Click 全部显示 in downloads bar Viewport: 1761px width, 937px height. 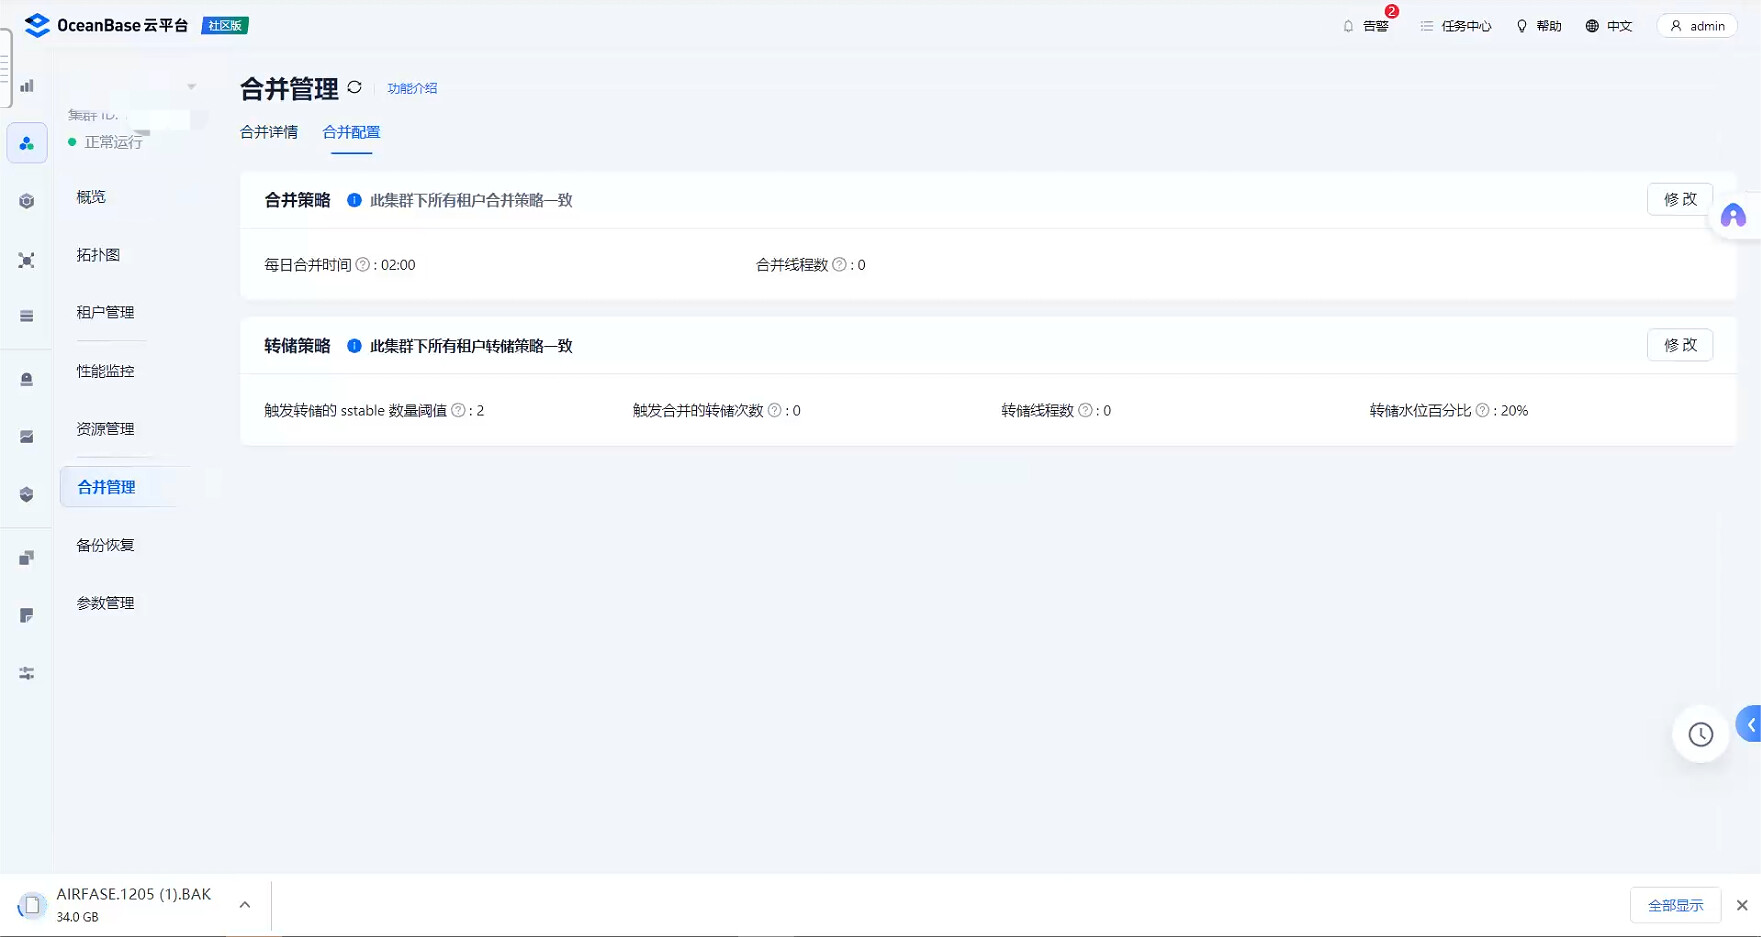(1676, 905)
